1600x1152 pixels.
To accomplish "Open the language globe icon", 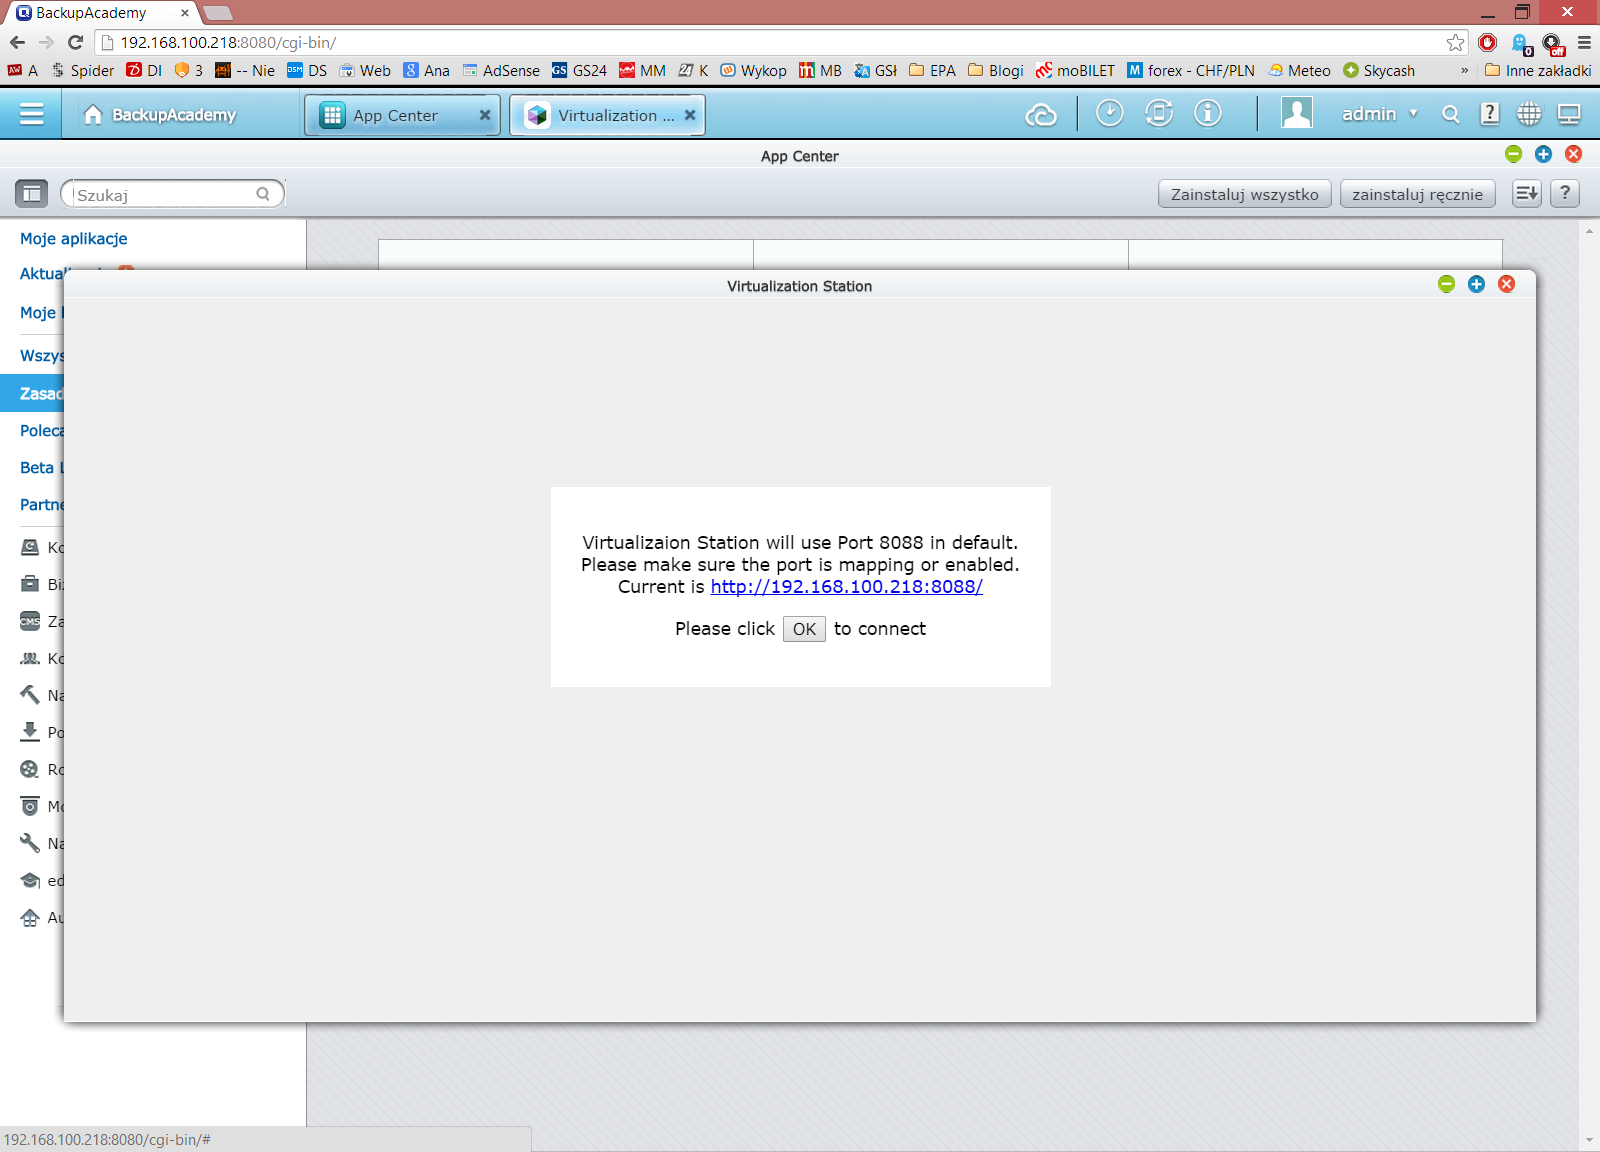I will pos(1529,114).
